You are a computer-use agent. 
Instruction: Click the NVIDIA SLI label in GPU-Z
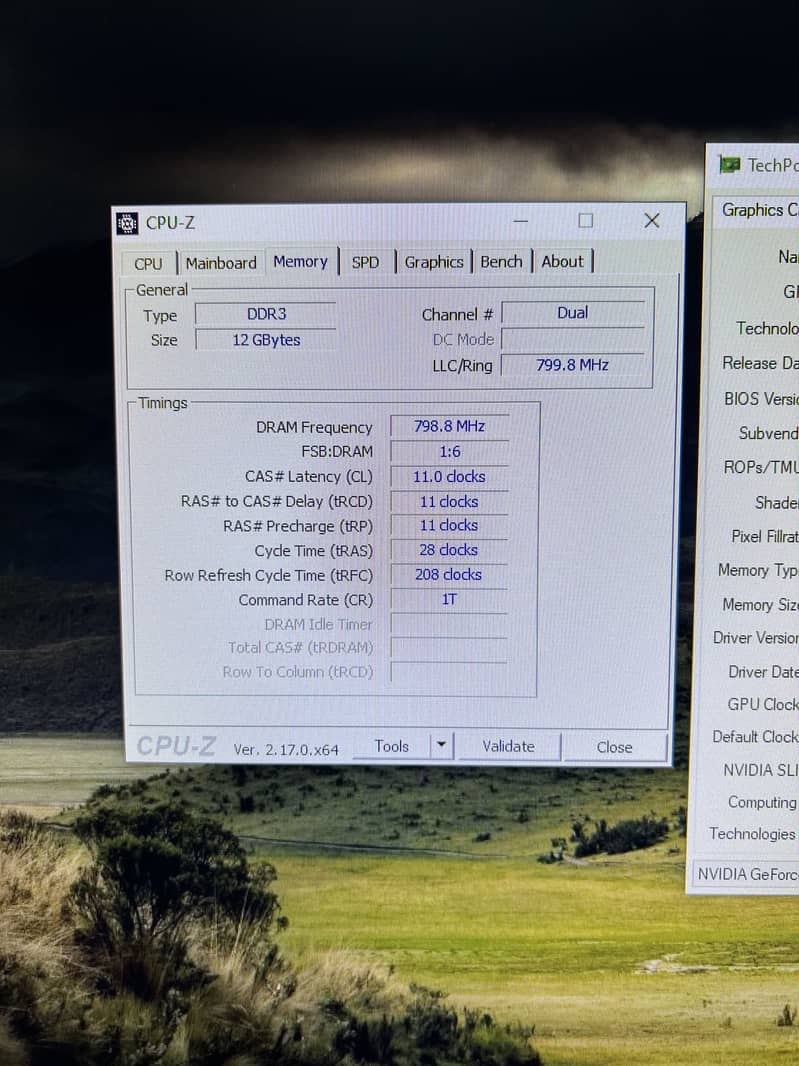(x=761, y=770)
